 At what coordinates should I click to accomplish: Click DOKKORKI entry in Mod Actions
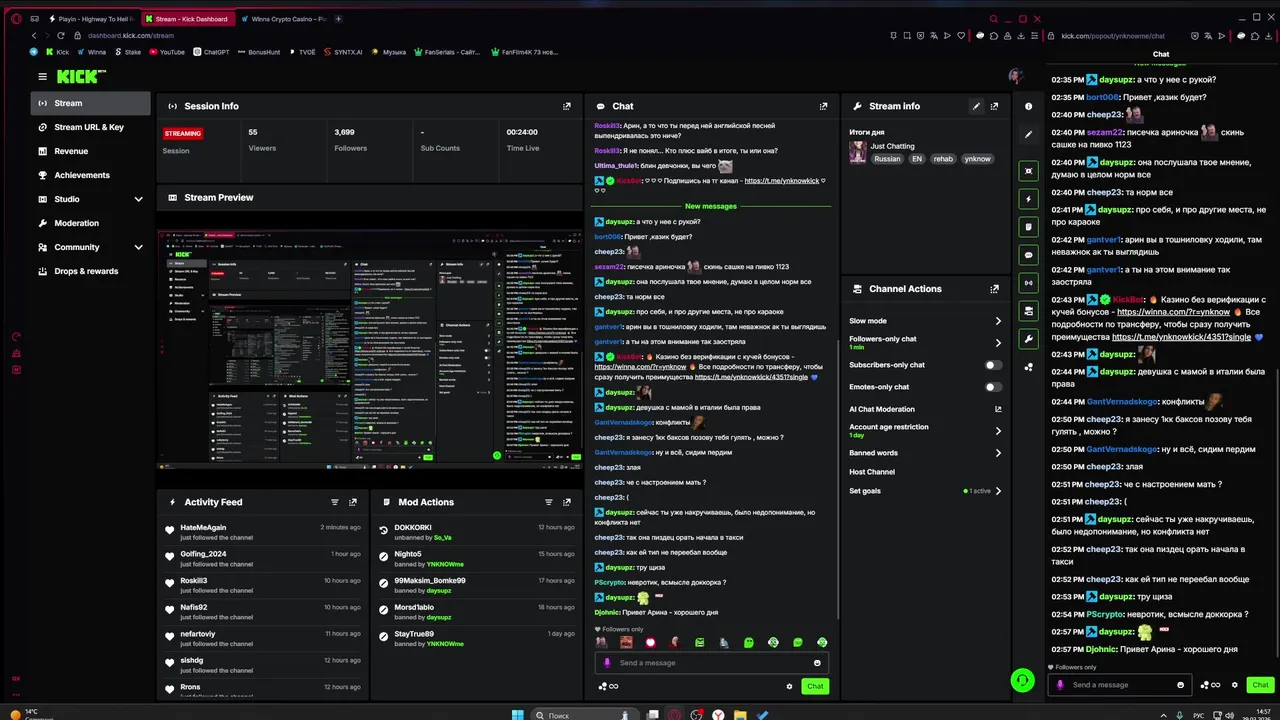(x=412, y=527)
